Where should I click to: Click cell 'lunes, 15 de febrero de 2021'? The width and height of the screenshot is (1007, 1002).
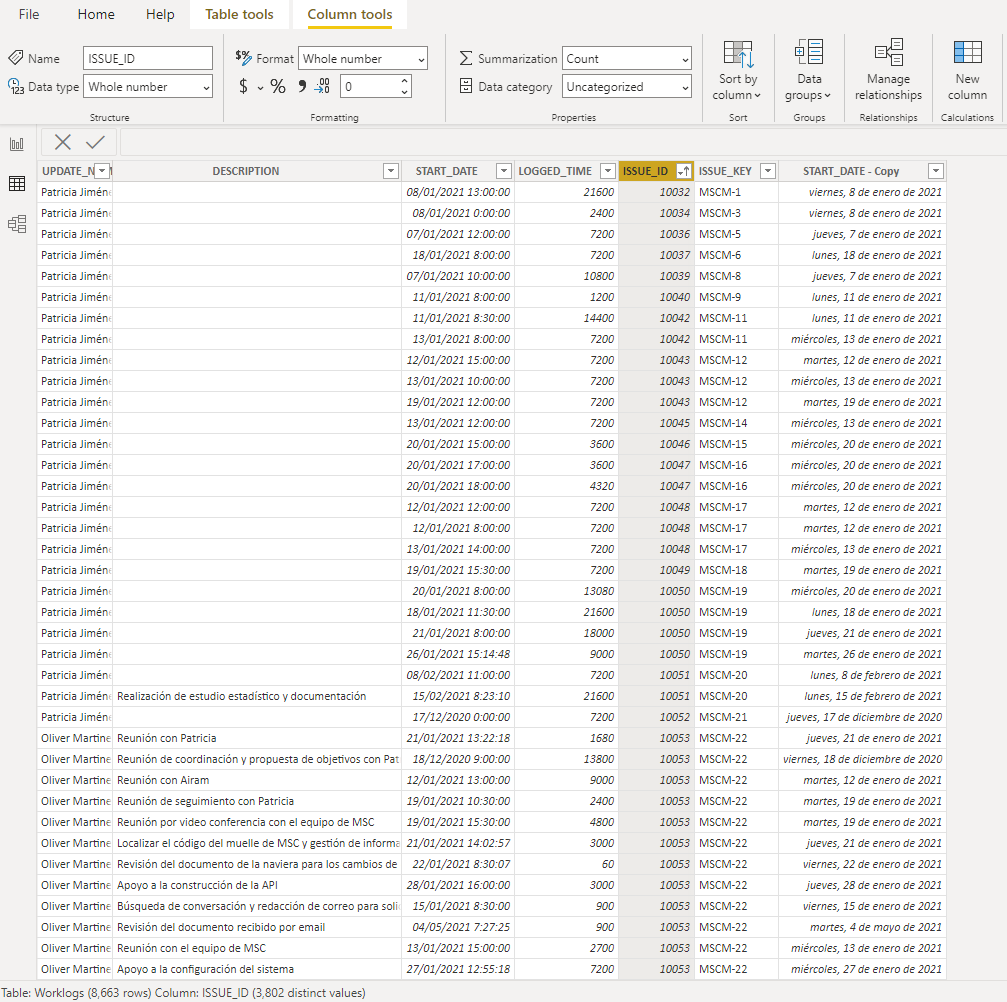pyautogui.click(x=863, y=696)
